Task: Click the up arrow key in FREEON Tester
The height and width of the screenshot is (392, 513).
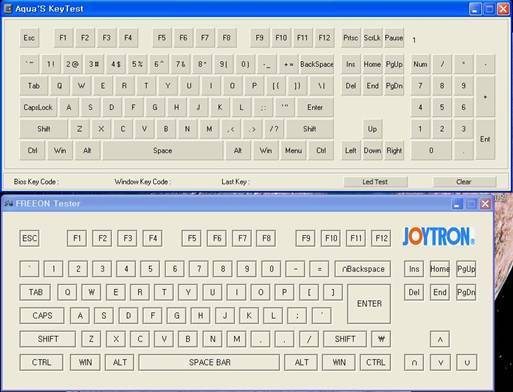Action: tap(440, 339)
